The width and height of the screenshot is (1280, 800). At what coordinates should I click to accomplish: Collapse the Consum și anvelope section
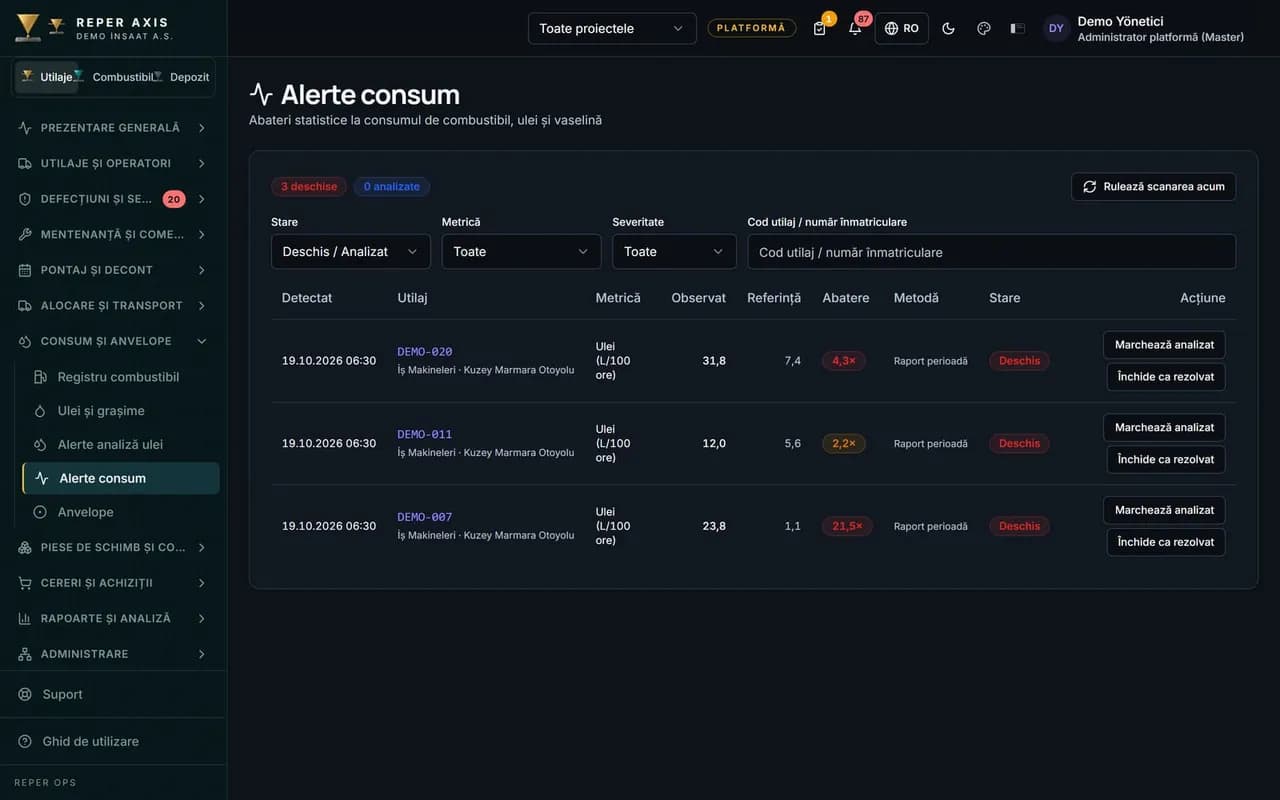(112, 341)
